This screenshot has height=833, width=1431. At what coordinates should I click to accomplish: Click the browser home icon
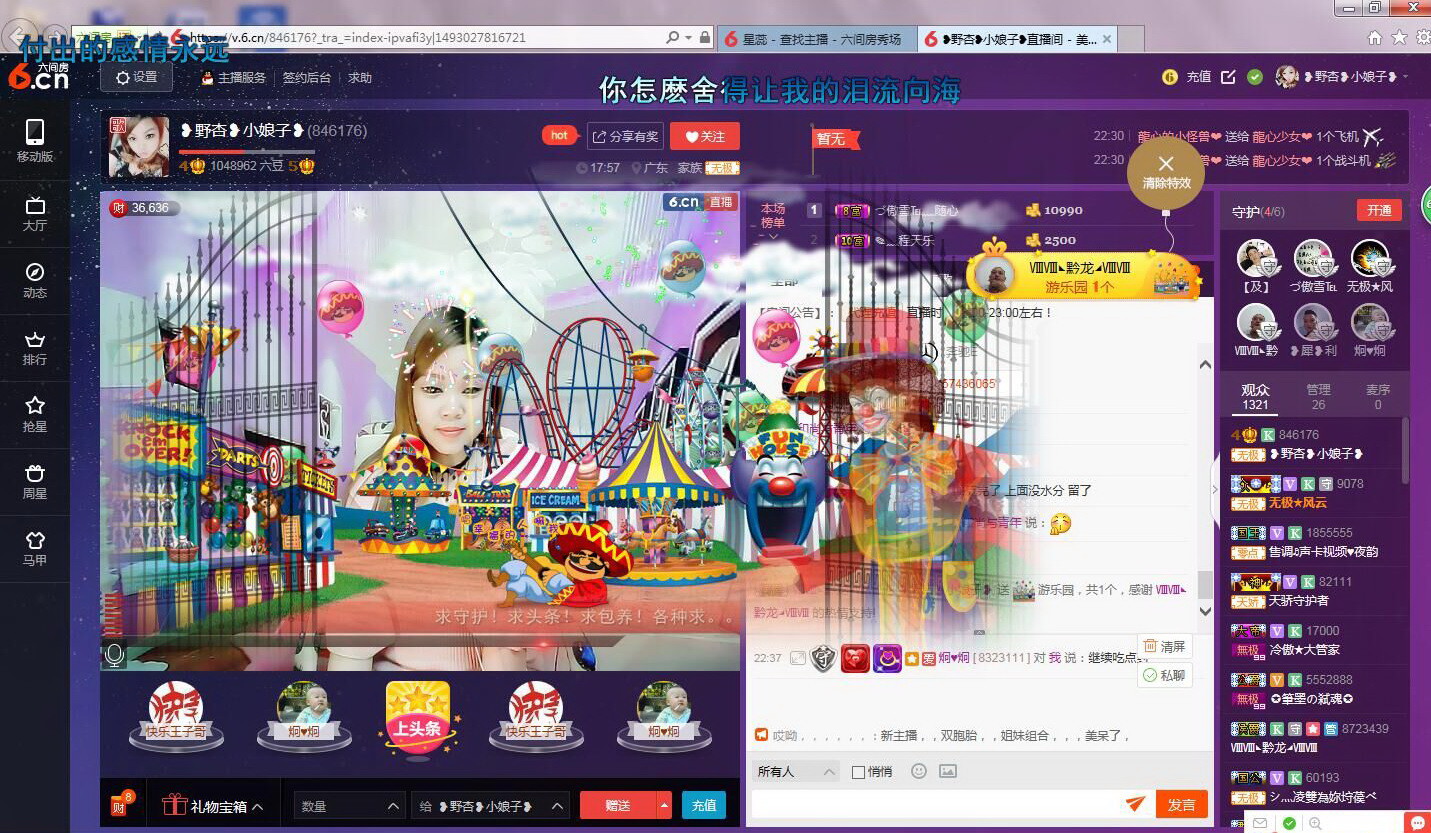coord(1375,38)
